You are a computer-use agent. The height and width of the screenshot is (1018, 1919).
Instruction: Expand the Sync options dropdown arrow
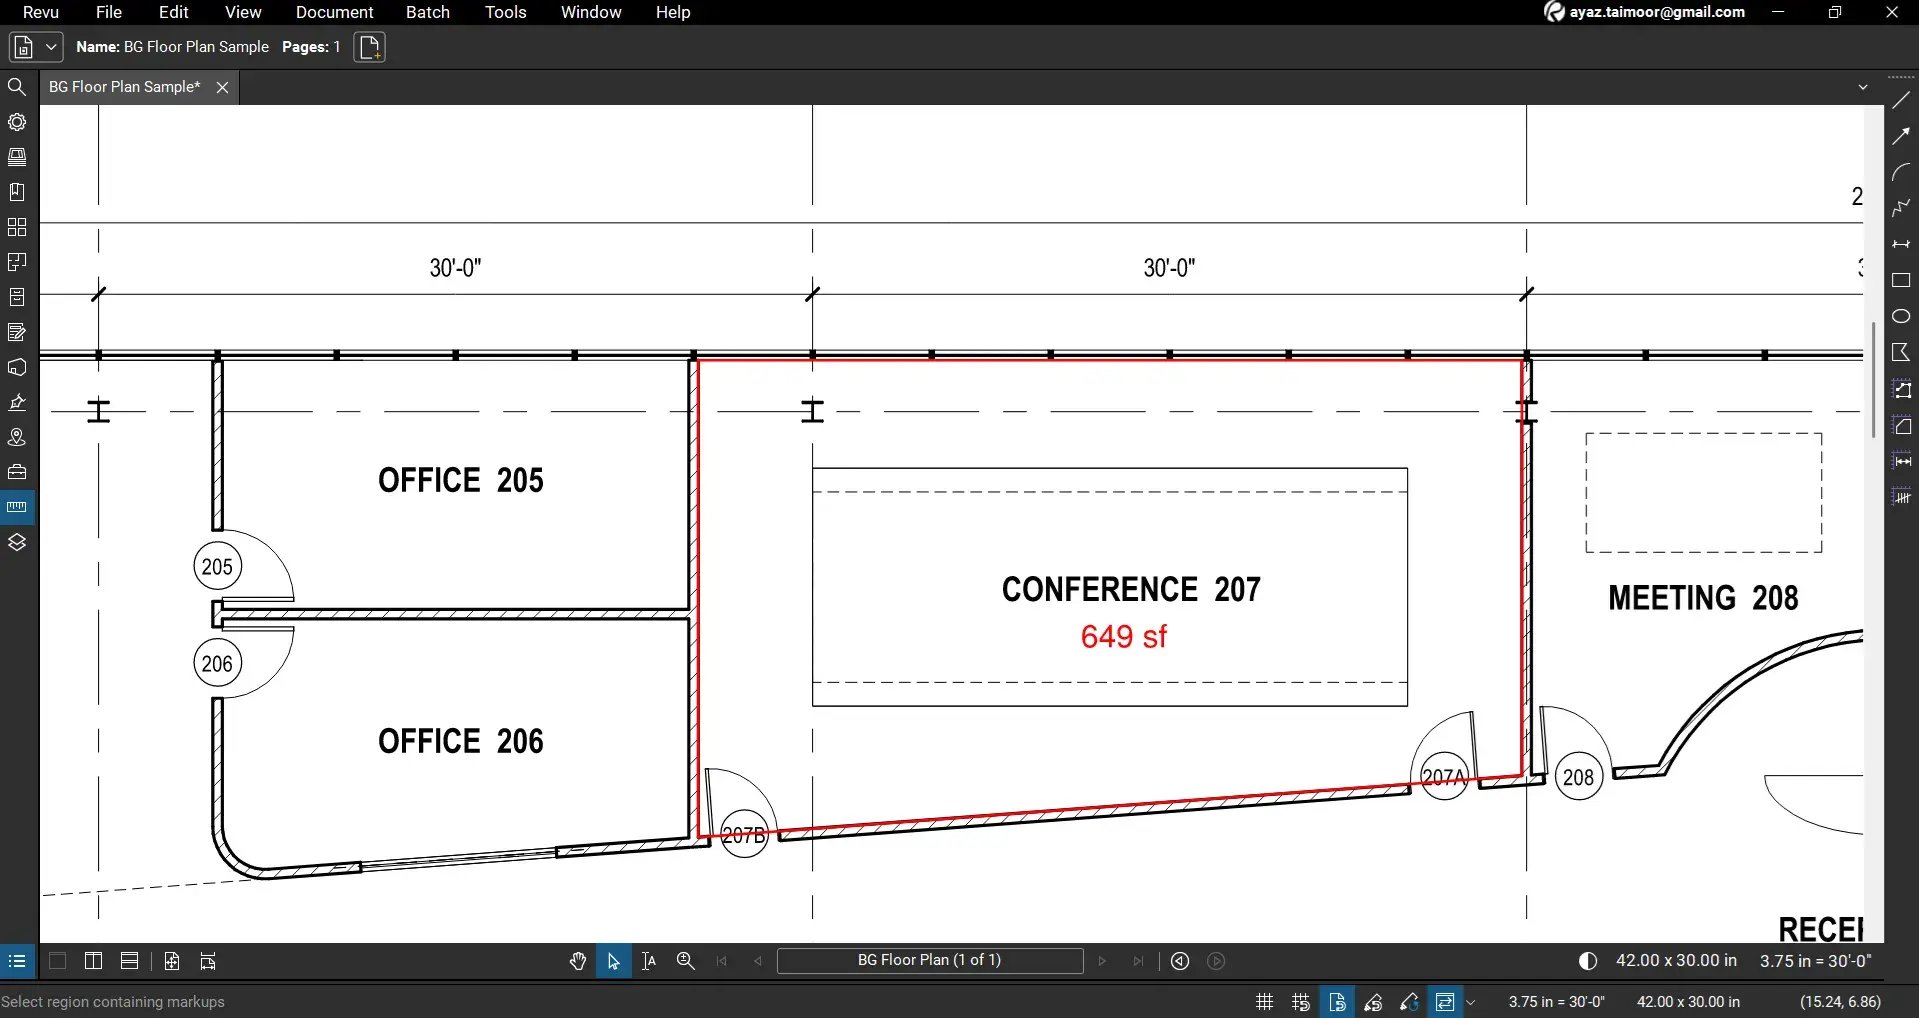pyautogui.click(x=1471, y=1002)
